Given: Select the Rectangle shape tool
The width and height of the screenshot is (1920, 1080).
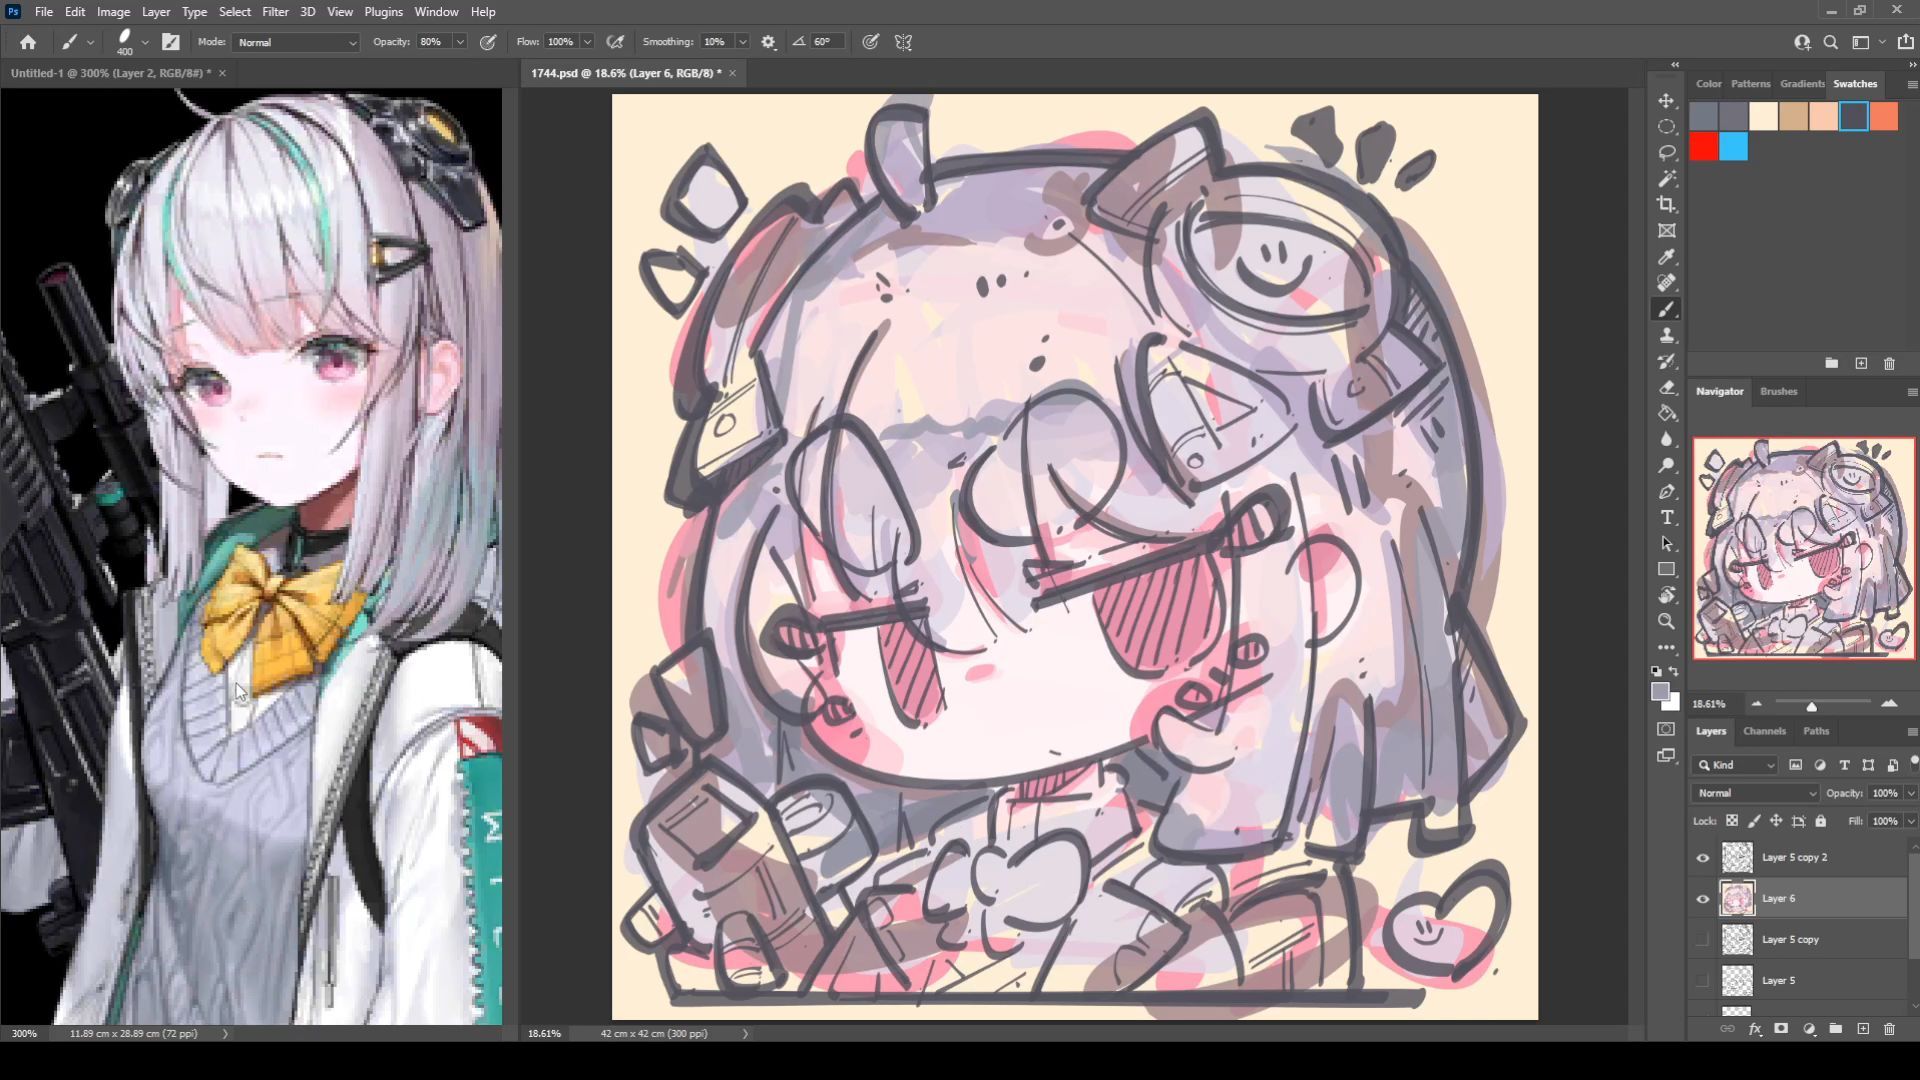Looking at the screenshot, I should click(1667, 570).
